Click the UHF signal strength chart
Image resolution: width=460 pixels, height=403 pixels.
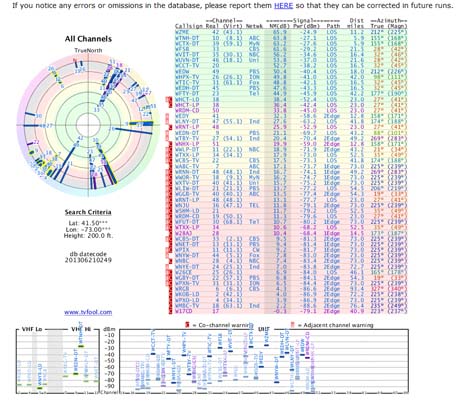click(264, 361)
